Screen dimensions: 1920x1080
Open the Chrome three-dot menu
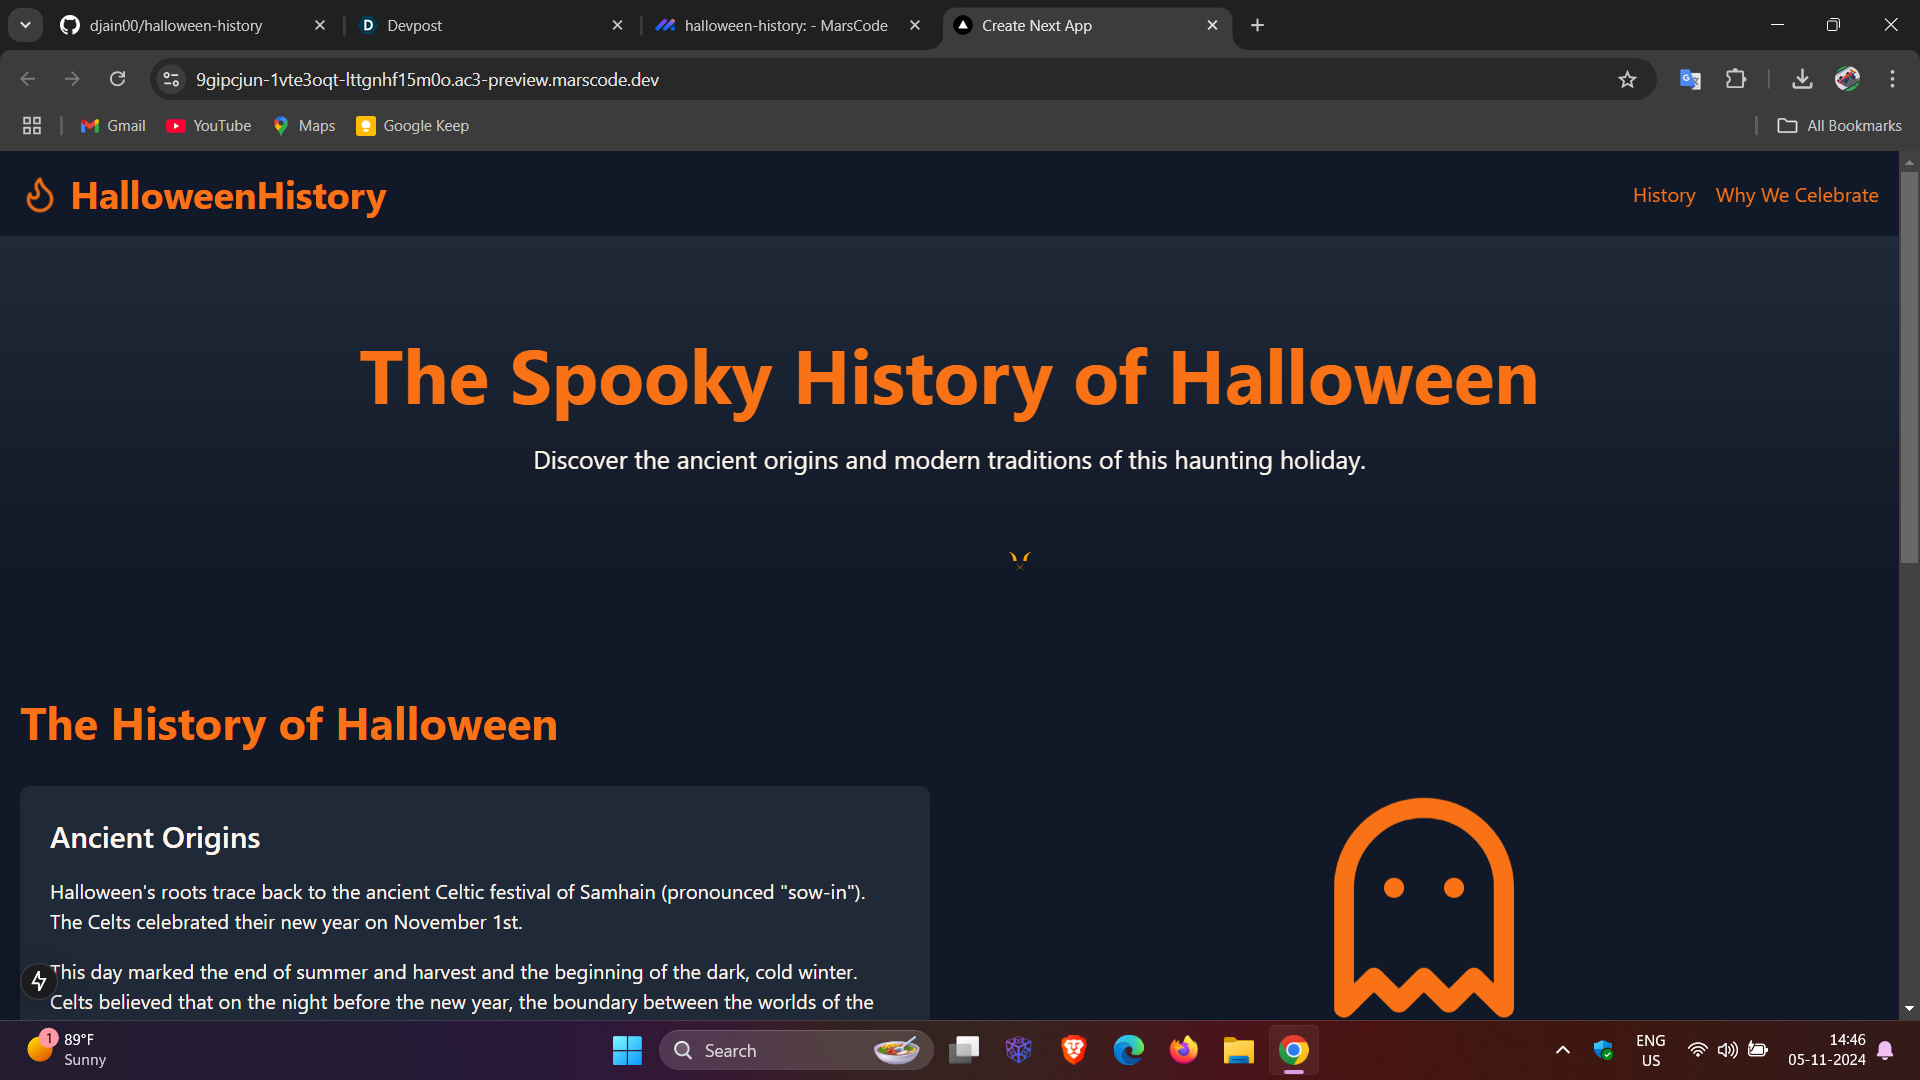(1892, 80)
